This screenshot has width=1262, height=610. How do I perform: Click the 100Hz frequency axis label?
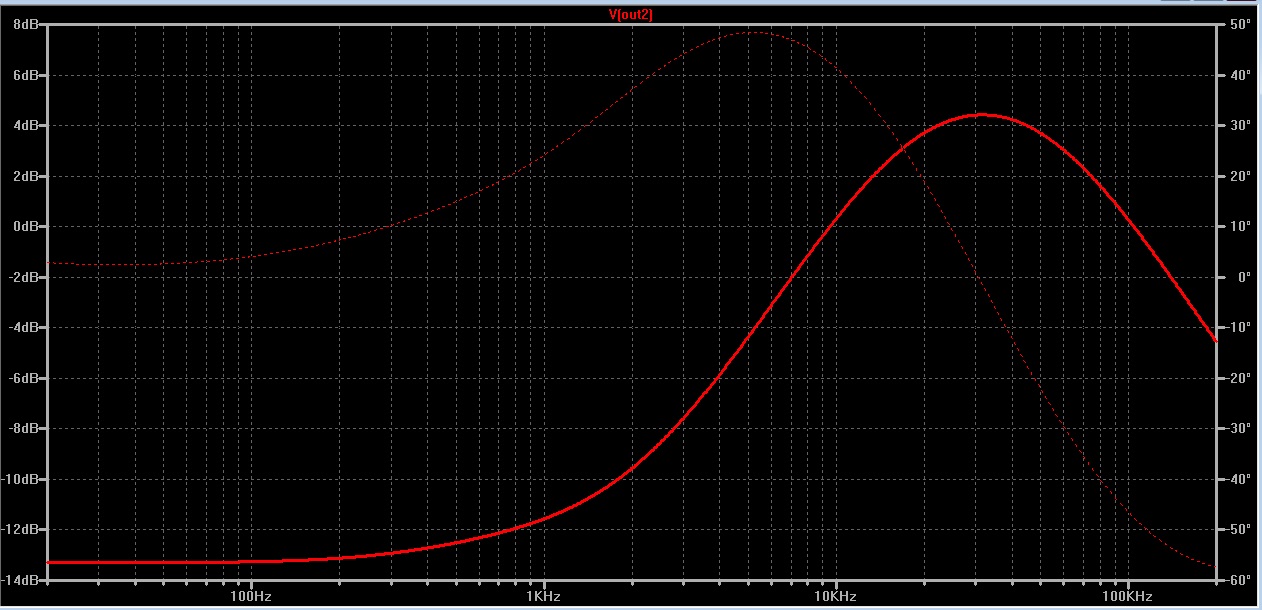pos(251,597)
